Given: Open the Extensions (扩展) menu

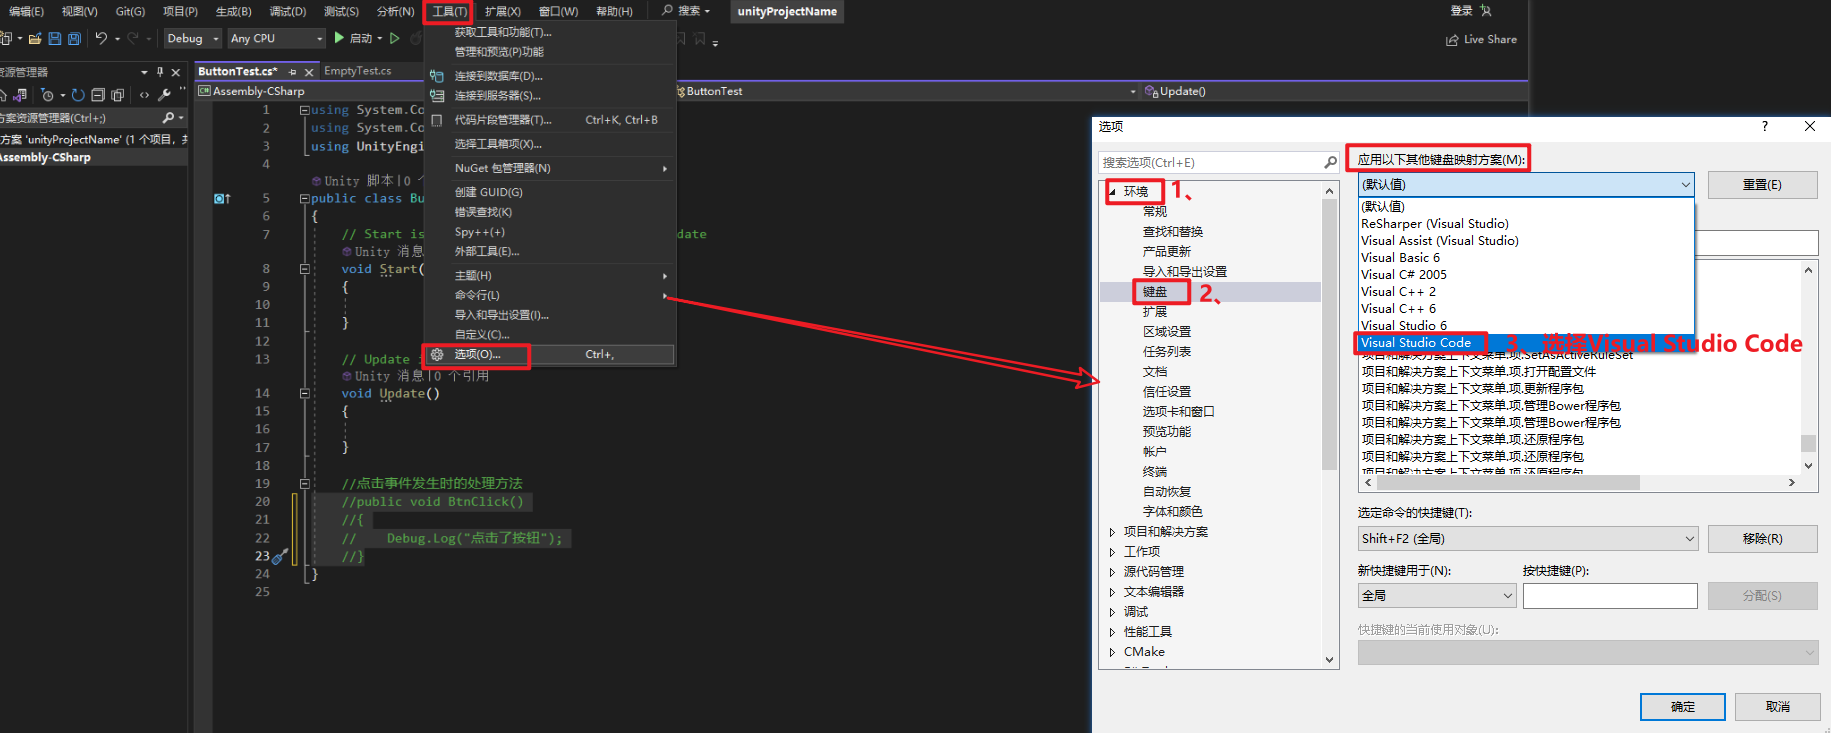Looking at the screenshot, I should (502, 11).
